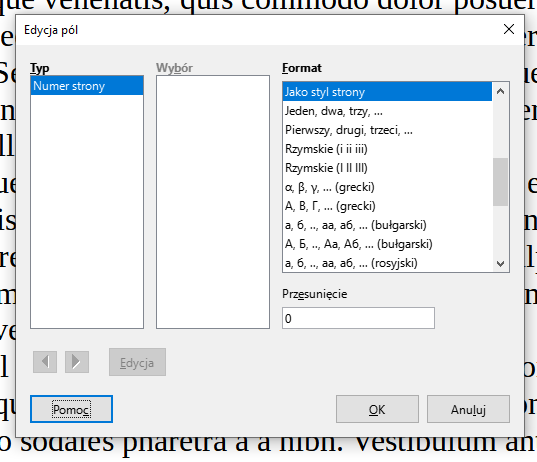This screenshot has width=537, height=462.
Task: Select lowercase 'Rzymskie (i ii iii)' format
Action: point(387,149)
